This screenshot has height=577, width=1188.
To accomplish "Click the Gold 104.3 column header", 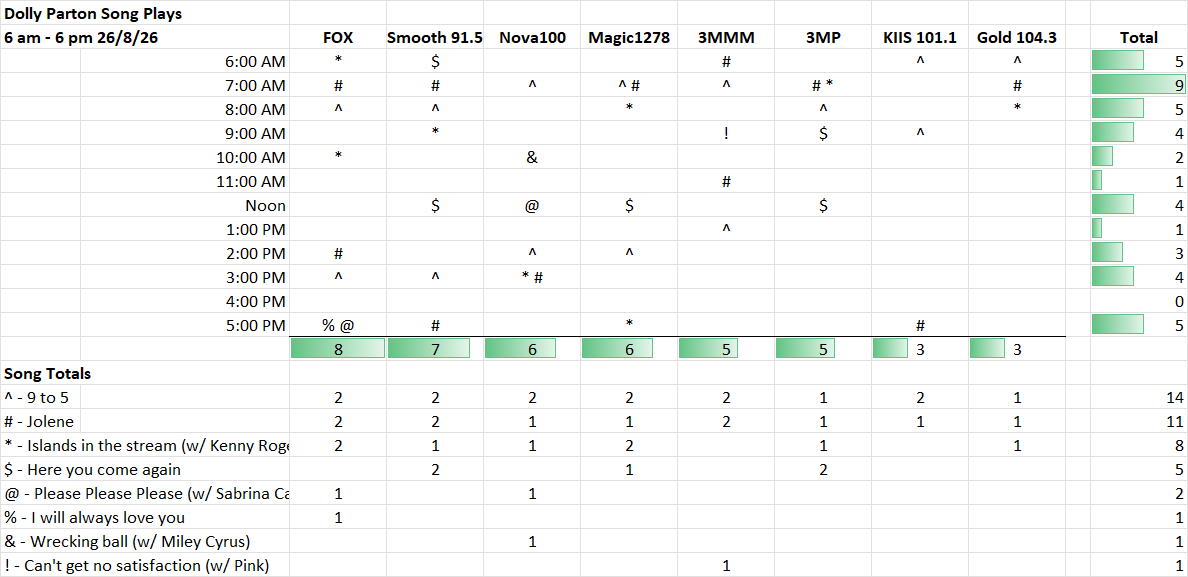I will point(1017,37).
